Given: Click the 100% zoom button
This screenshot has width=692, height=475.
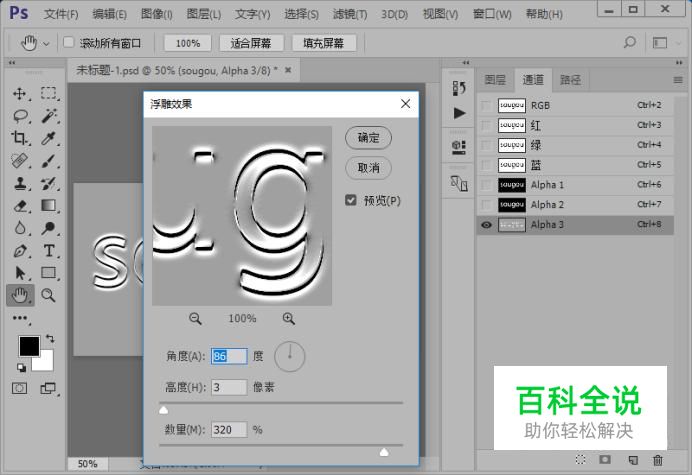Looking at the screenshot, I should [188, 43].
